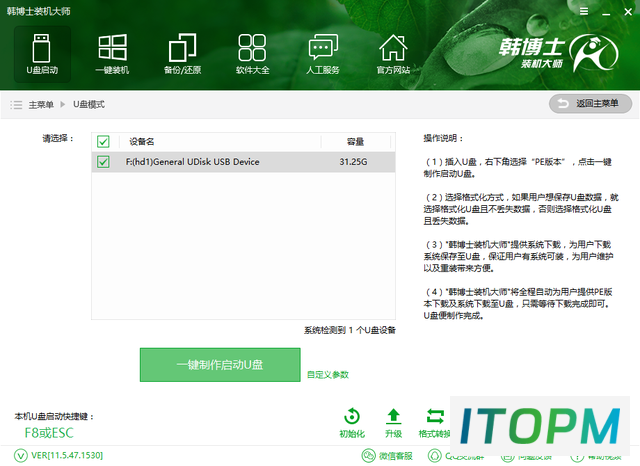
Task: Click the 设备名 column header
Action: coord(142,142)
